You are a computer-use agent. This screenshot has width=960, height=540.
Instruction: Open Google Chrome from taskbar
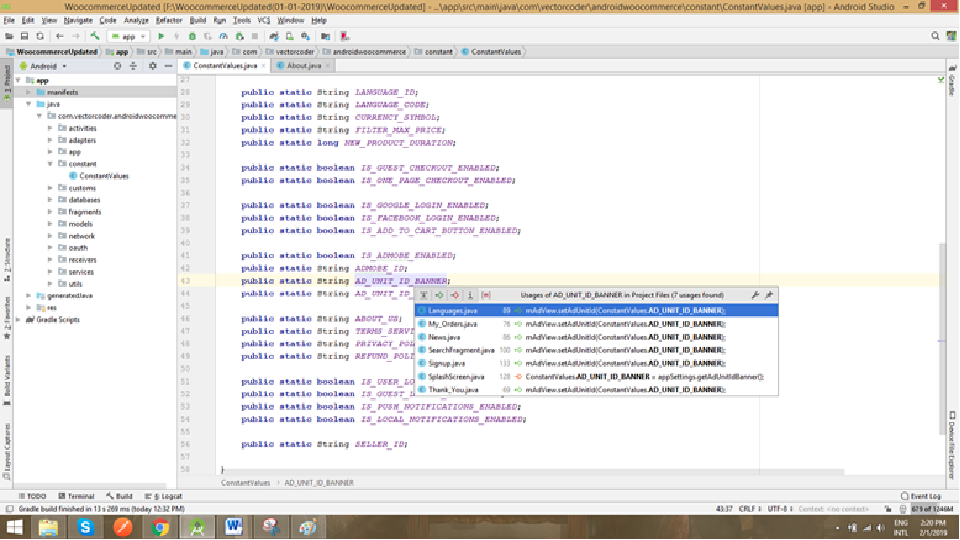(160, 527)
